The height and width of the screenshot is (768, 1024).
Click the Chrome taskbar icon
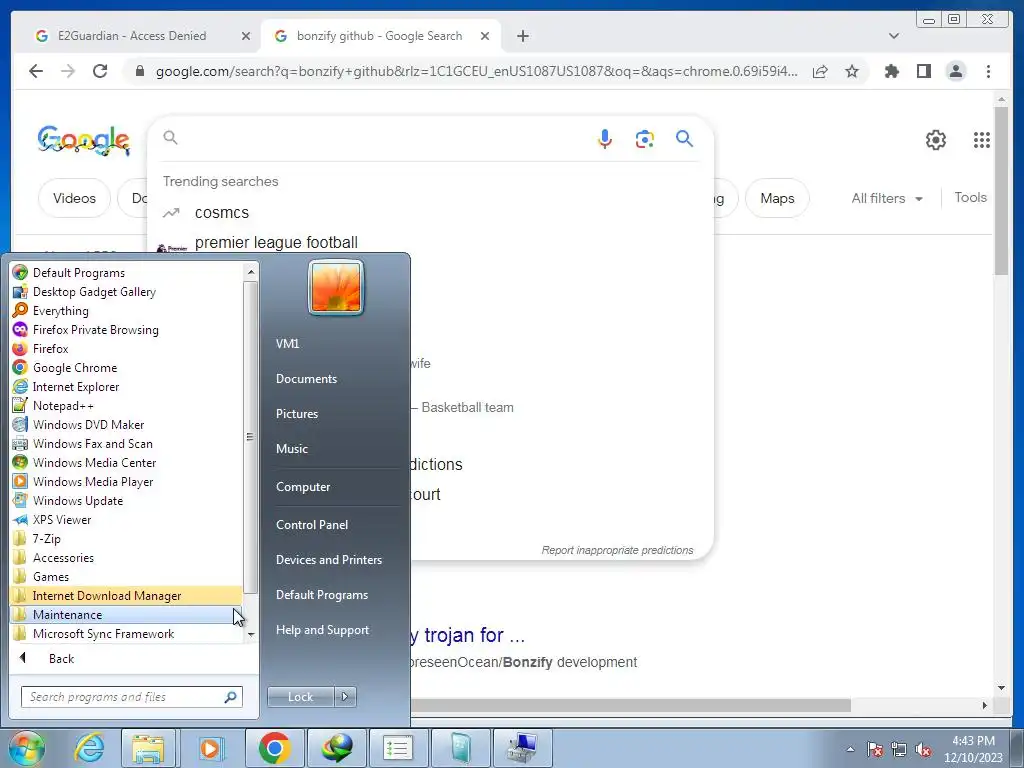pyautogui.click(x=274, y=748)
